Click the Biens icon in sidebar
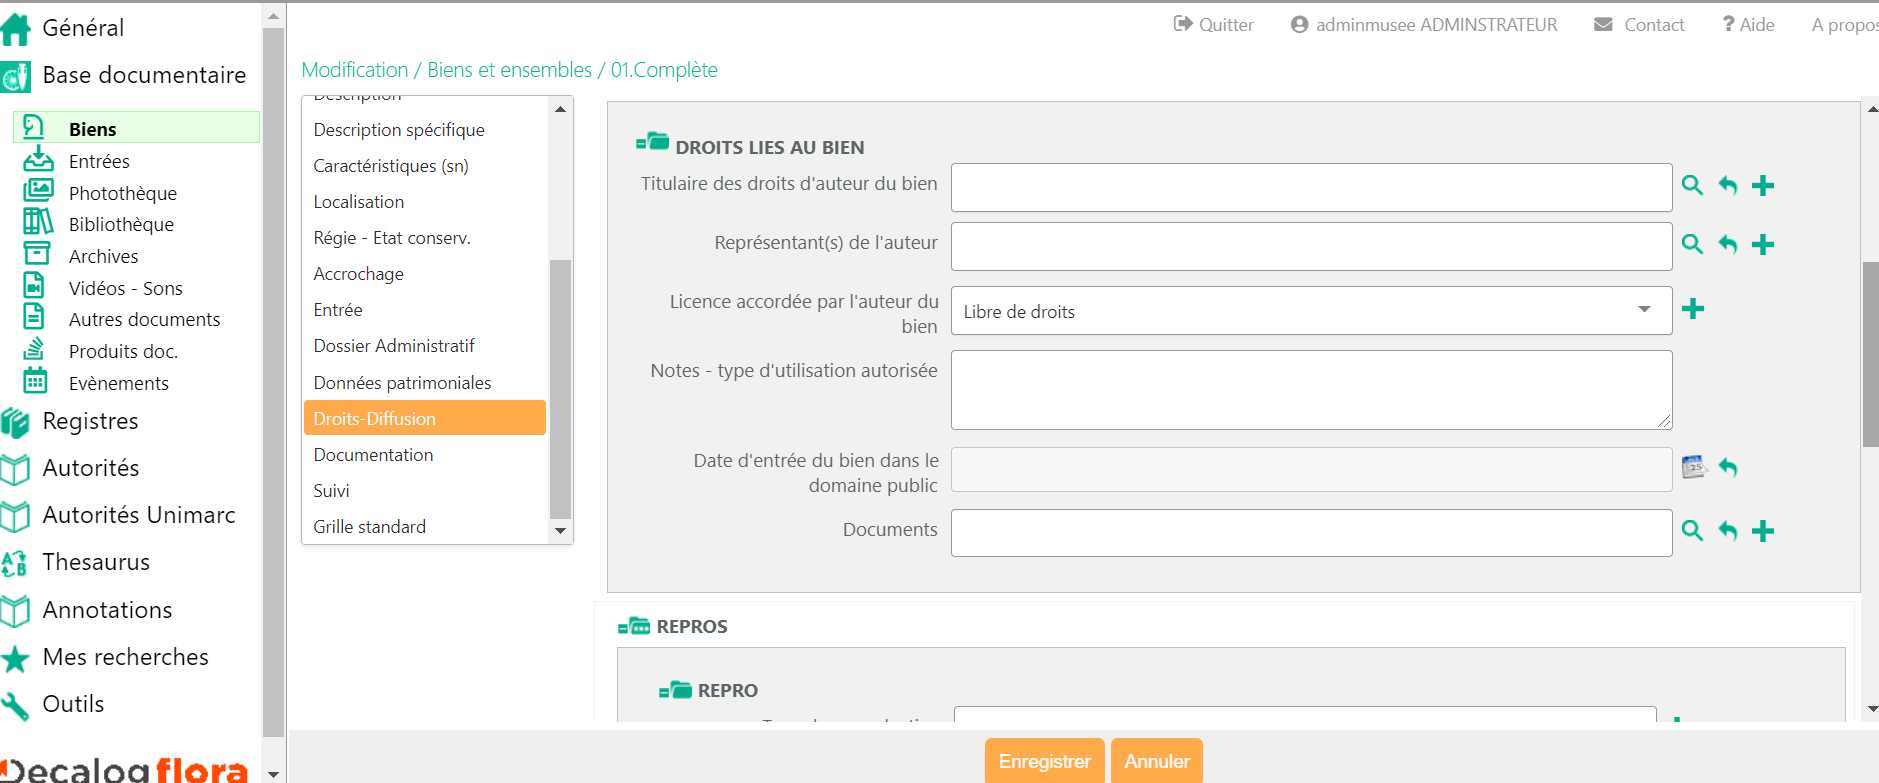 [x=34, y=126]
